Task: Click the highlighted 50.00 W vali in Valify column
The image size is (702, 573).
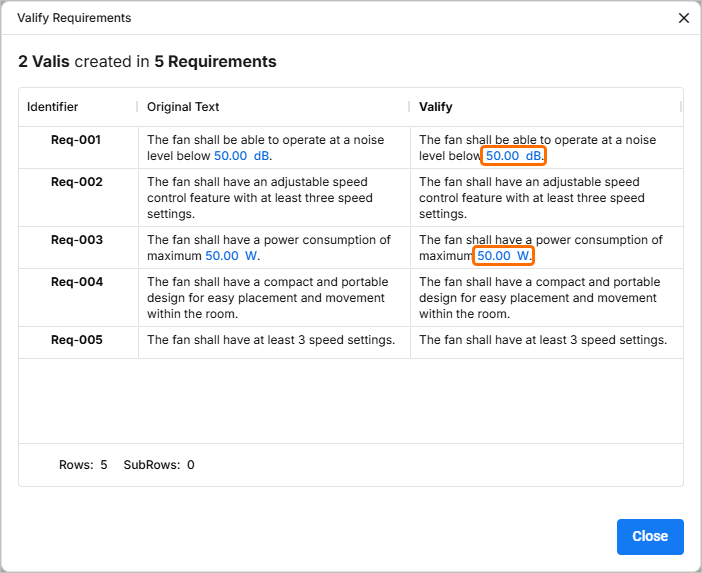Action: pos(504,256)
